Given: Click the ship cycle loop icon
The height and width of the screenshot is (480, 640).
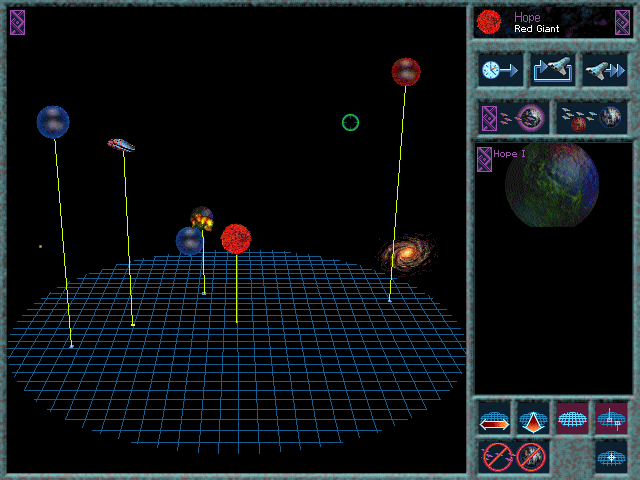Looking at the screenshot, I should (552, 70).
